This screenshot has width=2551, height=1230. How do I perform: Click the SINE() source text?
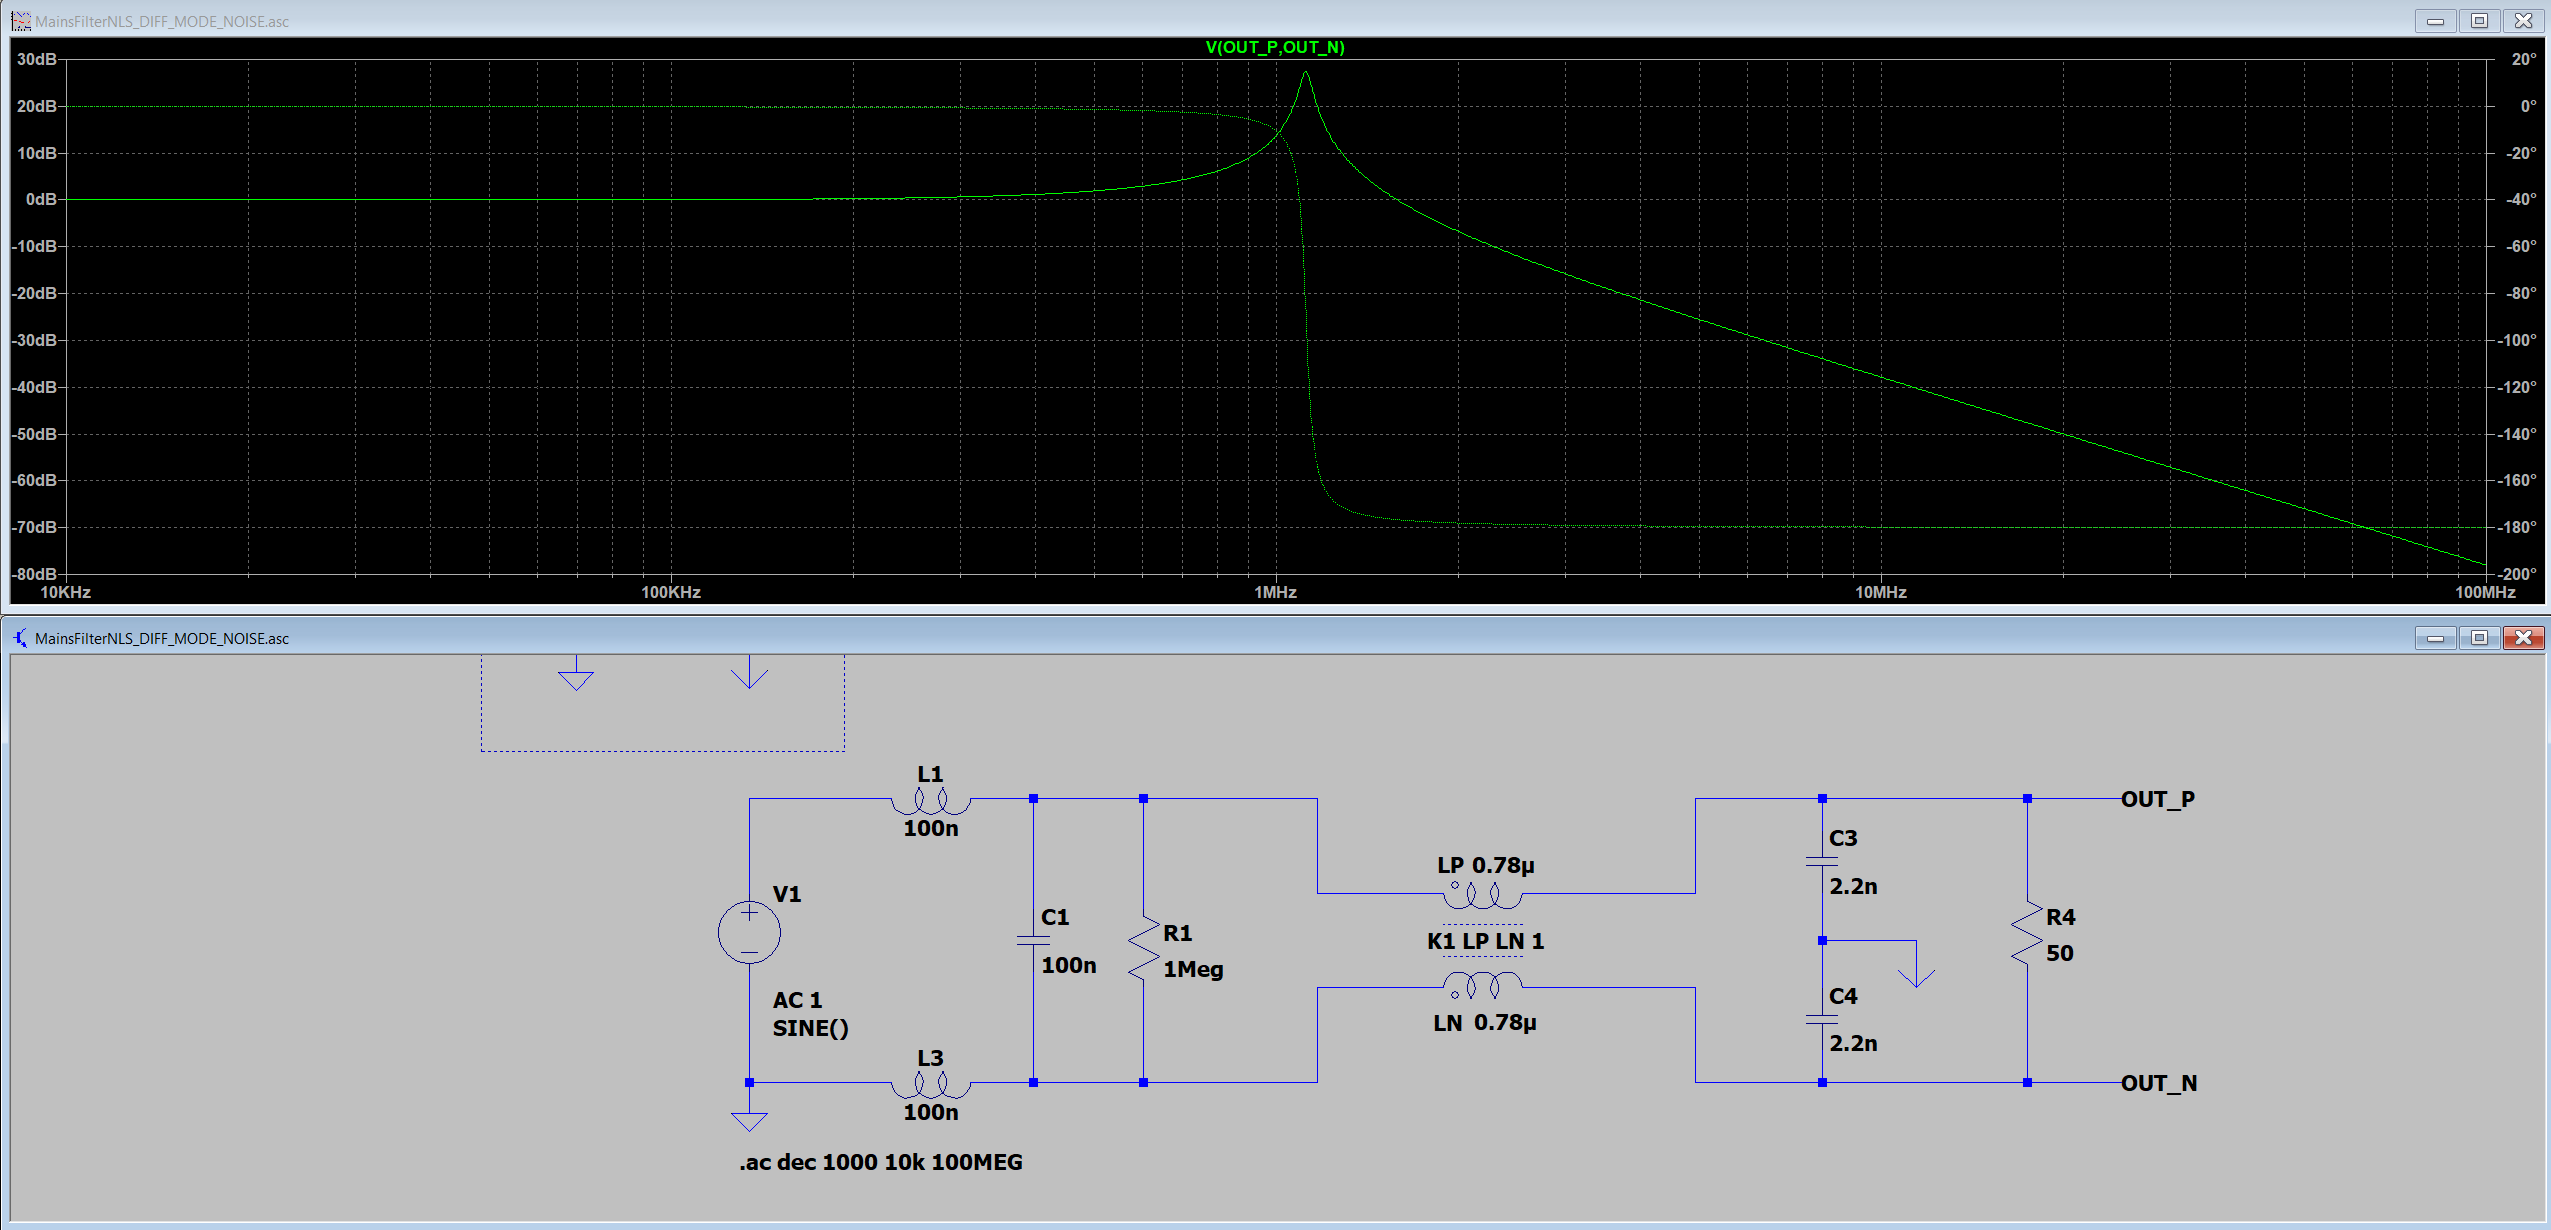click(x=810, y=1028)
